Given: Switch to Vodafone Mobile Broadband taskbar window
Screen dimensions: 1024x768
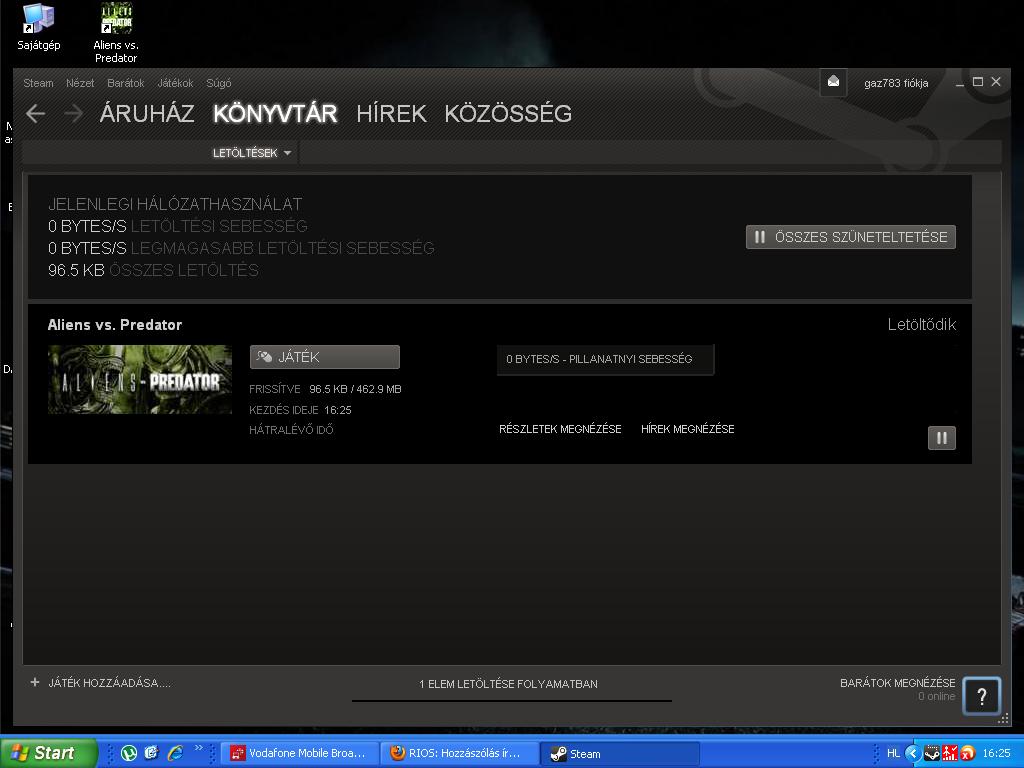Looking at the screenshot, I should click(301, 753).
